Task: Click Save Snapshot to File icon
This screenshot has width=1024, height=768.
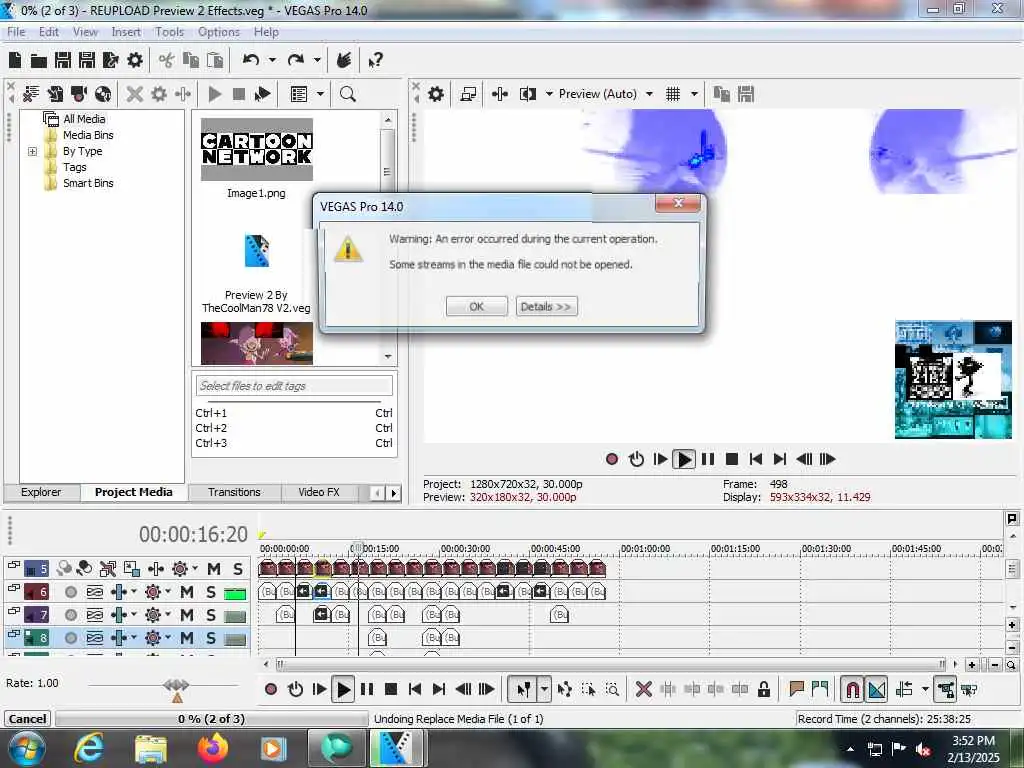Action: (x=746, y=94)
